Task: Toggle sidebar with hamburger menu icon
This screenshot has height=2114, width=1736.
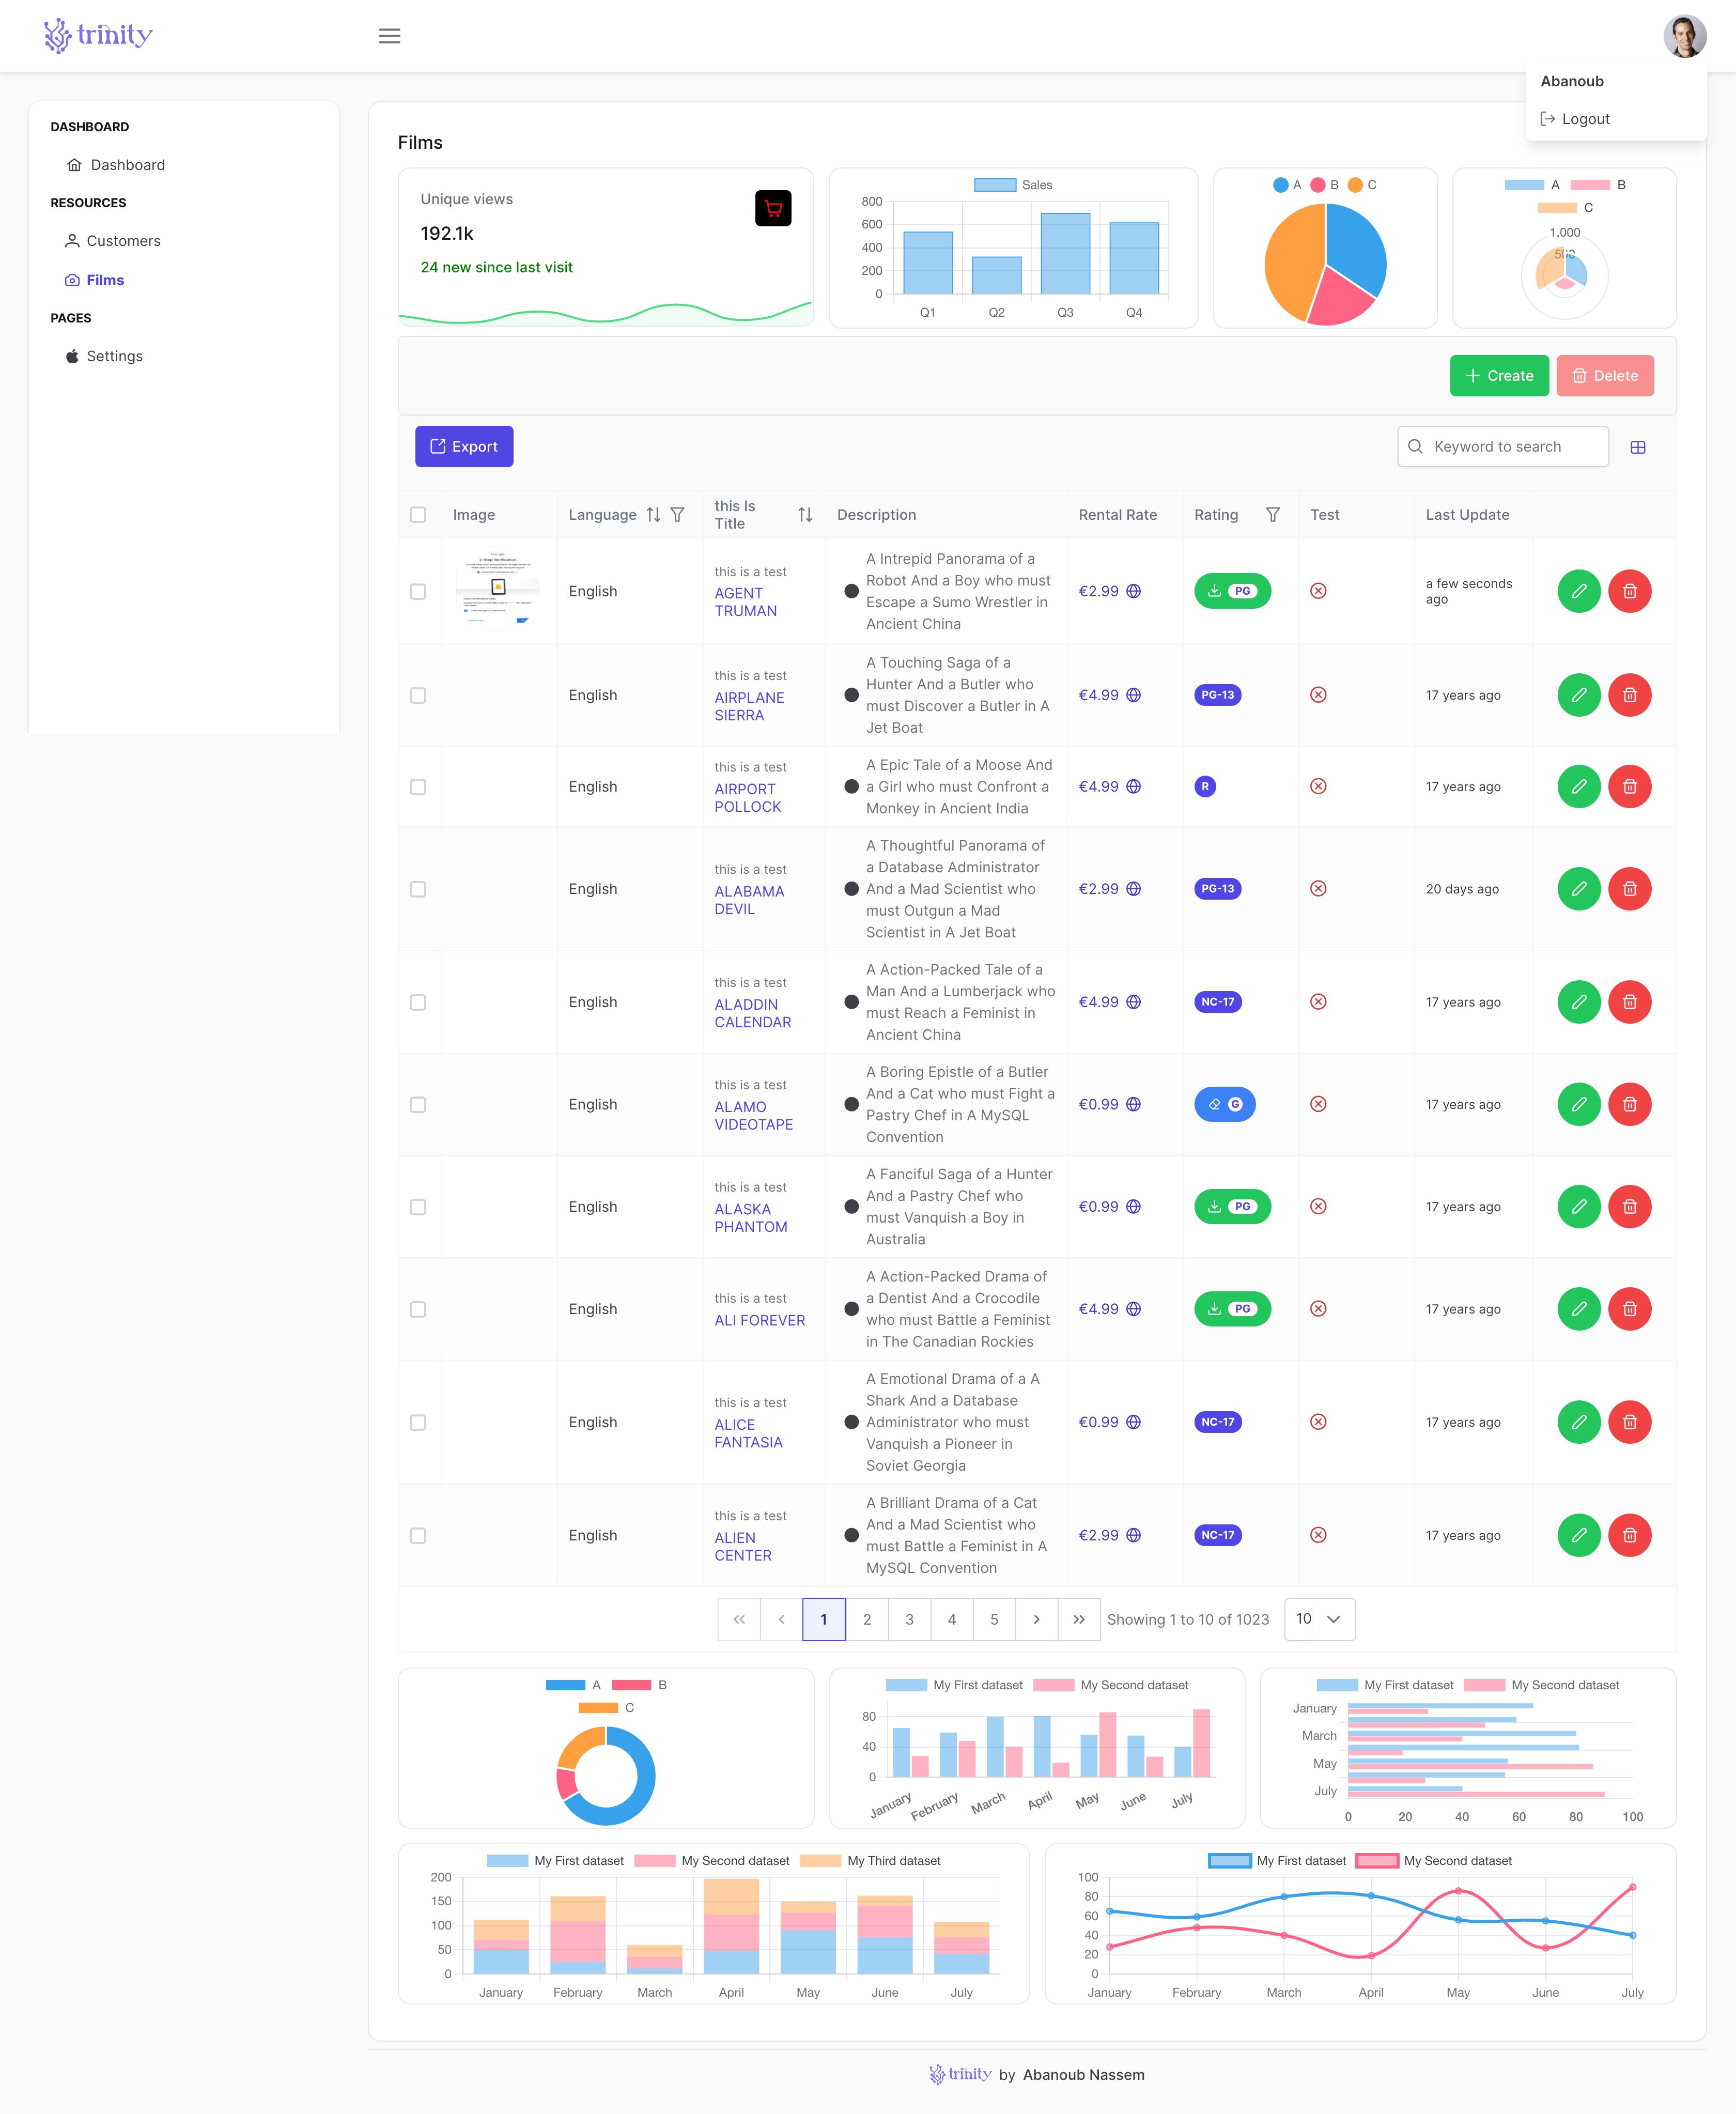Action: [x=389, y=36]
